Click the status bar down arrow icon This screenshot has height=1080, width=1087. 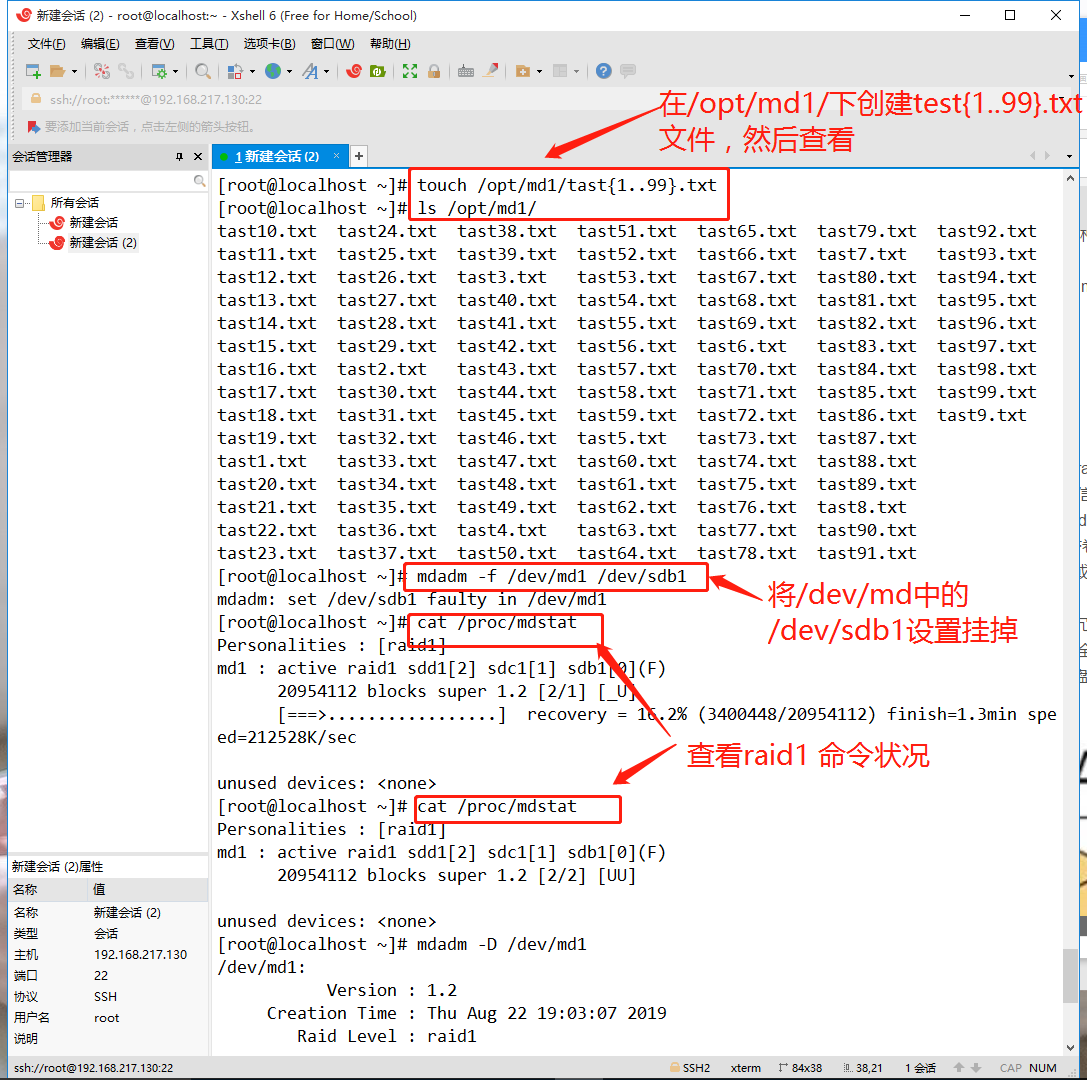click(x=976, y=1068)
